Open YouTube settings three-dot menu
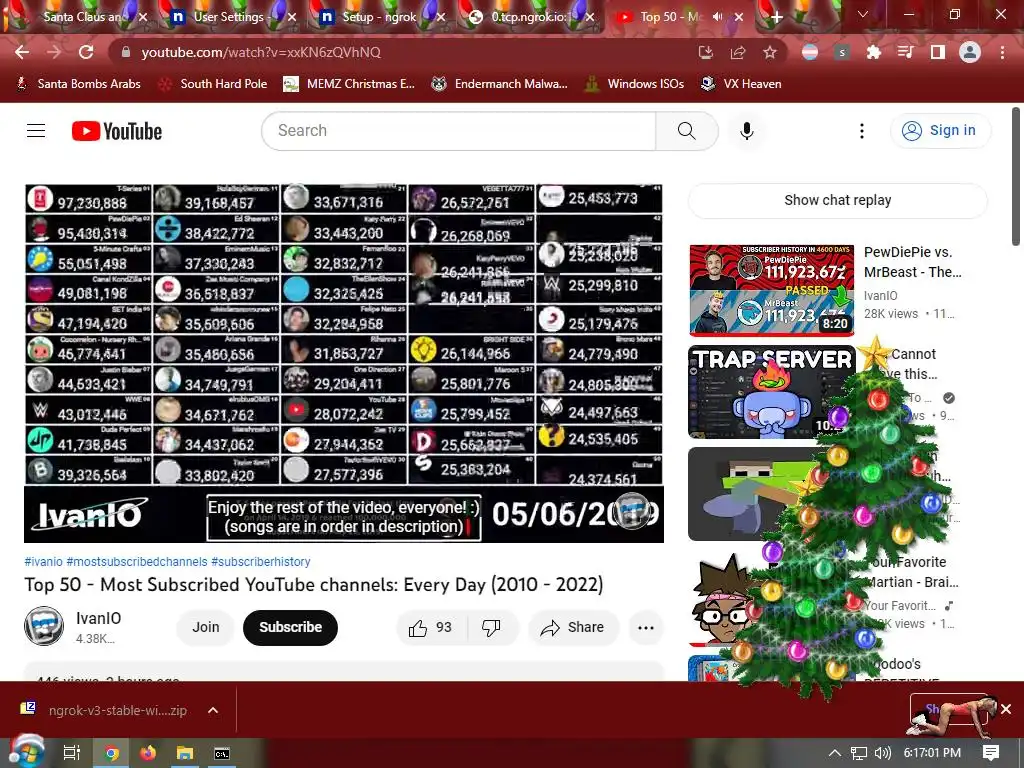Viewport: 1024px width, 768px height. click(862, 131)
